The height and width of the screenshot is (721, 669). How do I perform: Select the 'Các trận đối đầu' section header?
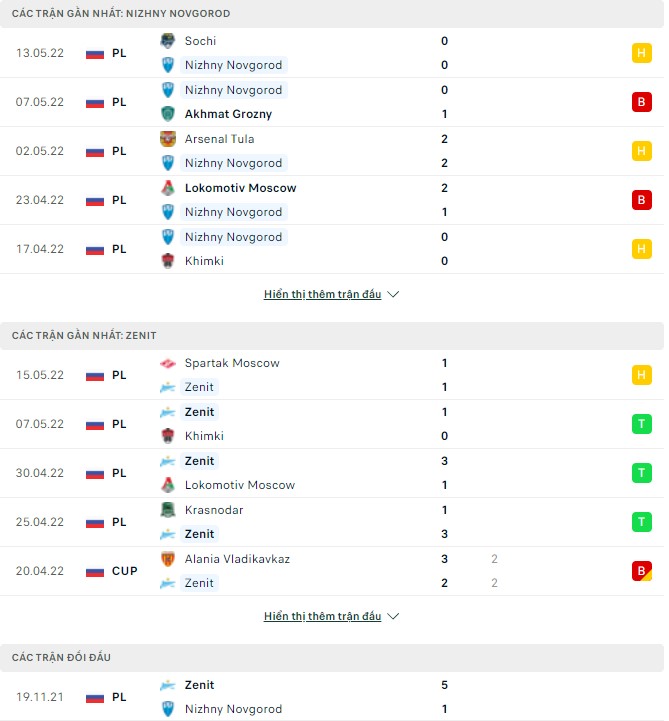(x=62, y=657)
